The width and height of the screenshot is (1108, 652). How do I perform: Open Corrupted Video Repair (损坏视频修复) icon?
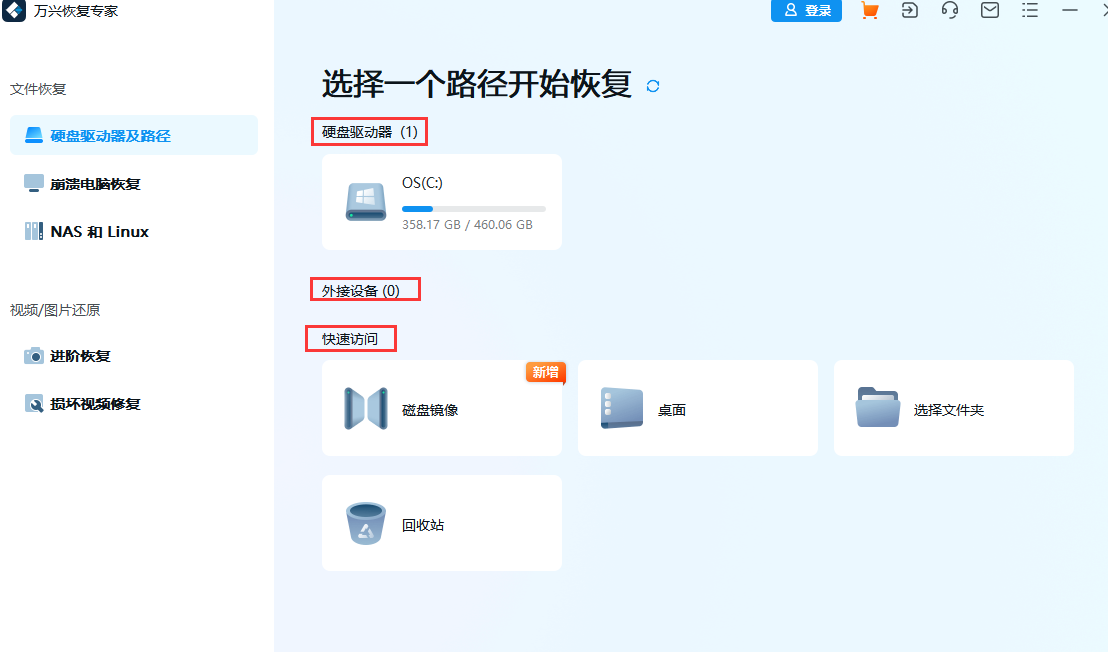pos(31,404)
